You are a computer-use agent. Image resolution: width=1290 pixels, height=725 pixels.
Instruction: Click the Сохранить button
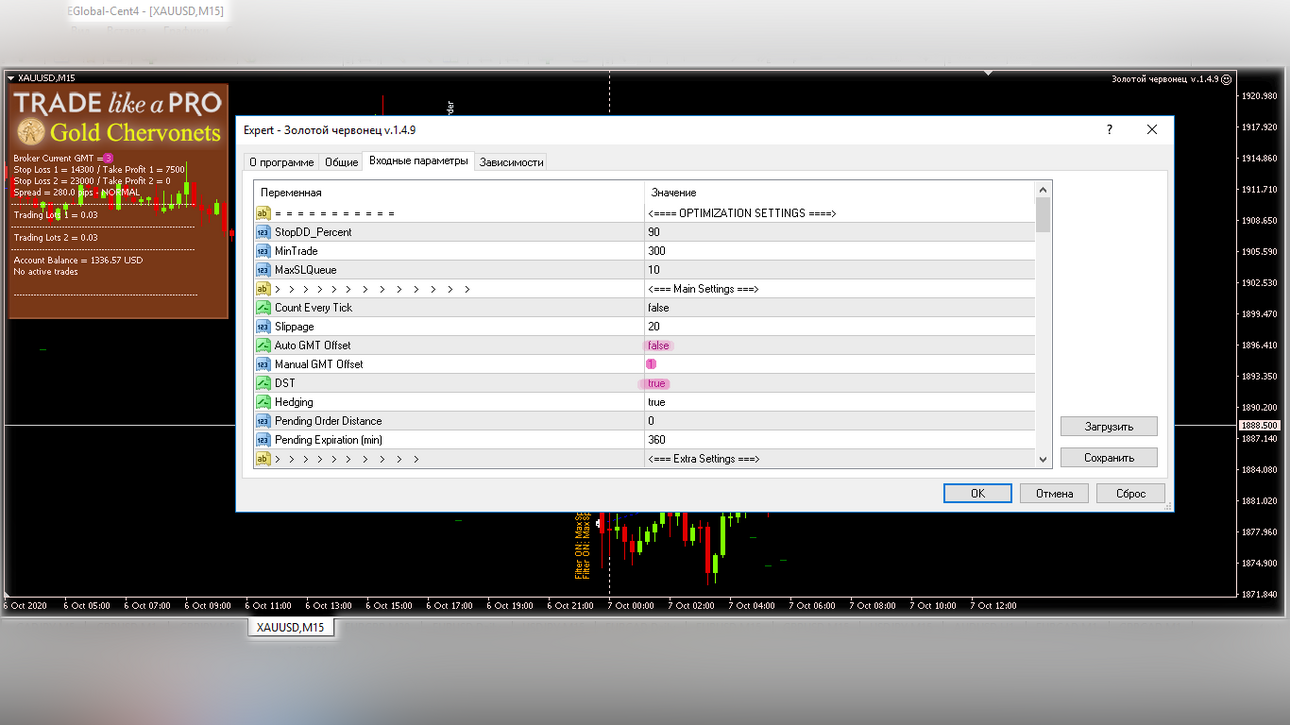tap(1109, 457)
